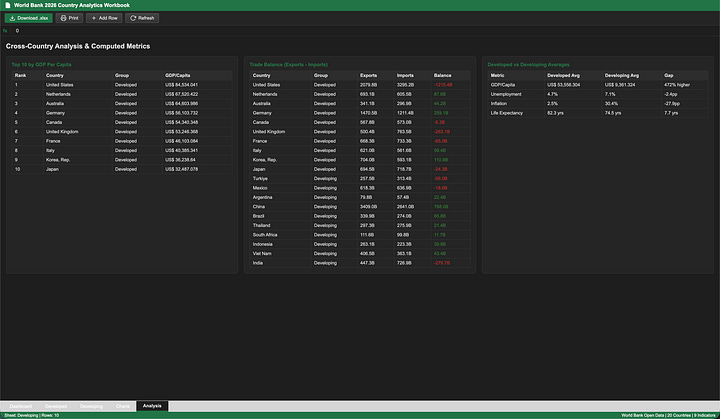Click the Developing group cell for India

click(x=326, y=263)
